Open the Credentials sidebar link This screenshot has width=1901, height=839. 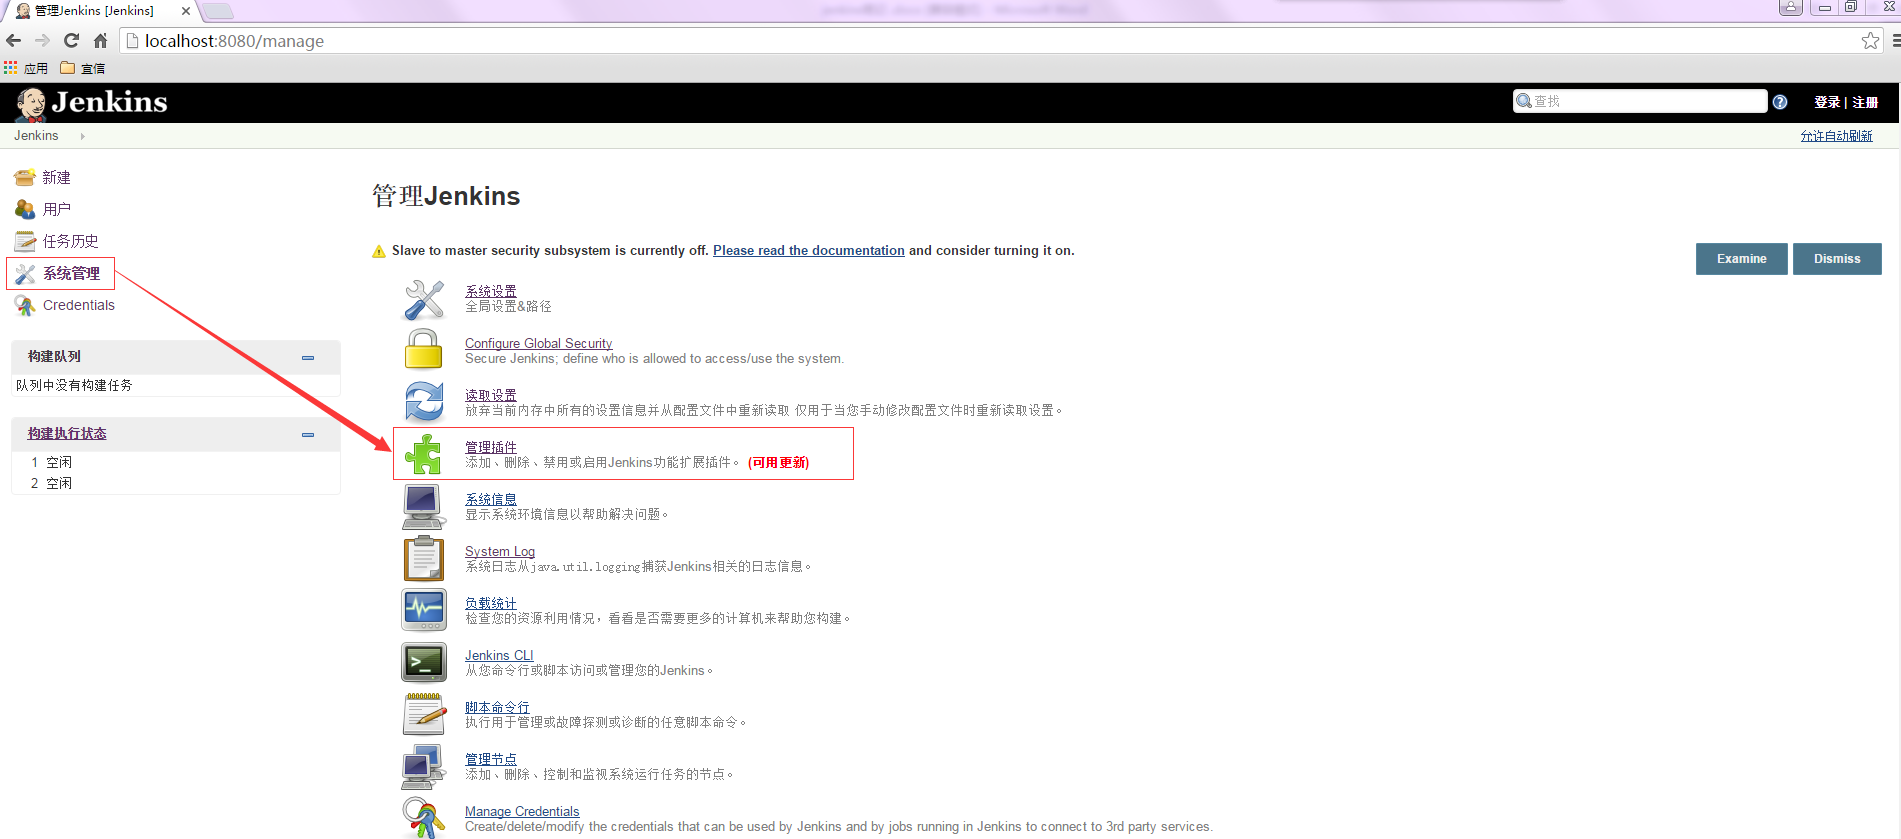[x=79, y=306]
